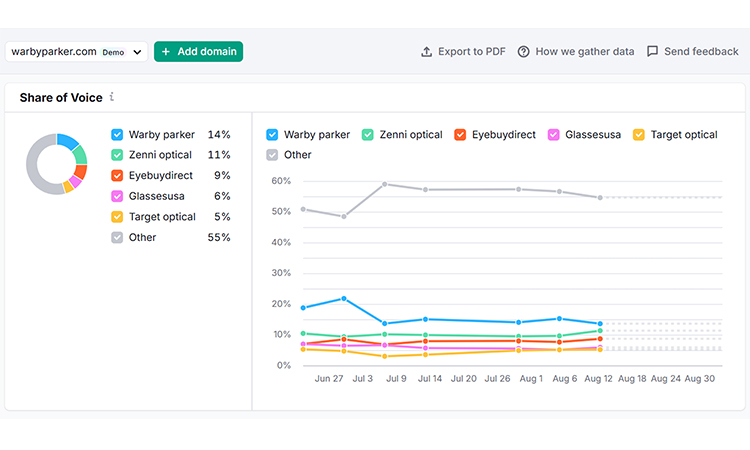Click the 11% value for Zenni optical
Image resolution: width=750 pixels, height=450 pixels.
point(219,155)
